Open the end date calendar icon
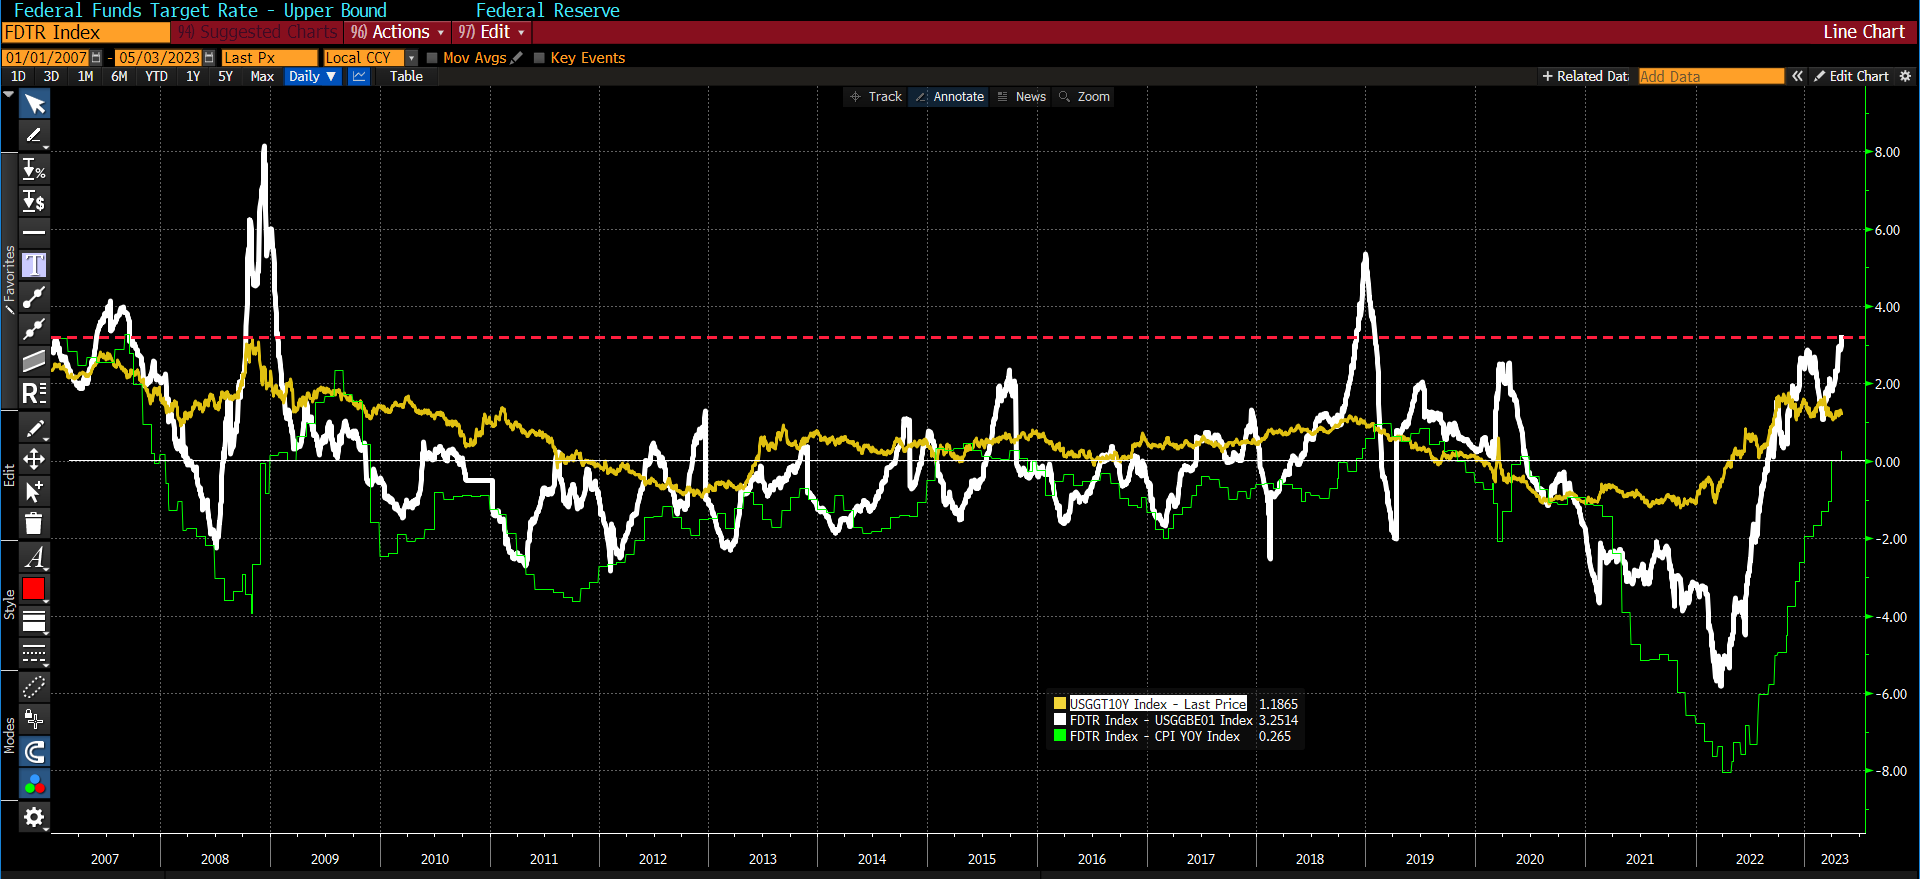Viewport: 1920px width, 879px height. click(x=209, y=58)
